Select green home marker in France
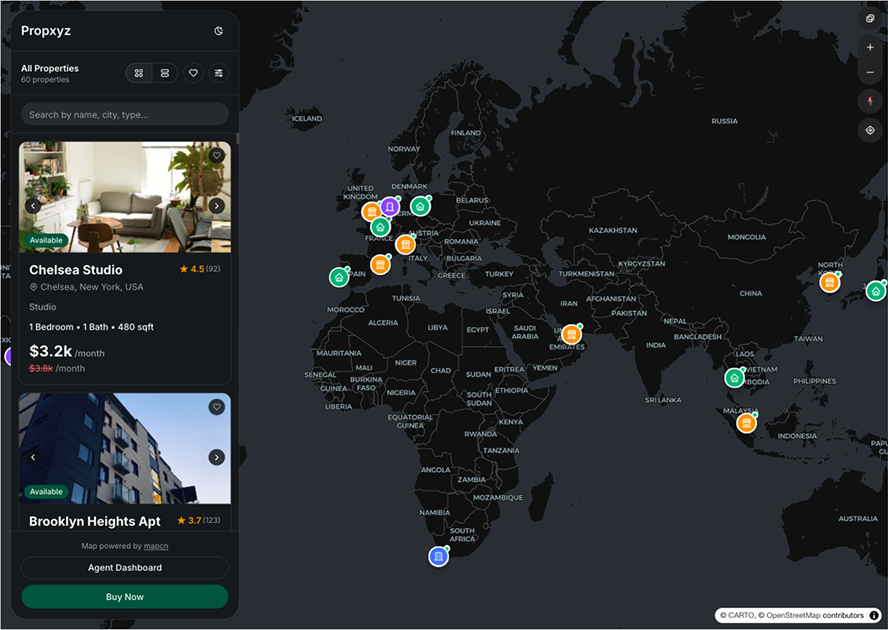 (x=381, y=227)
